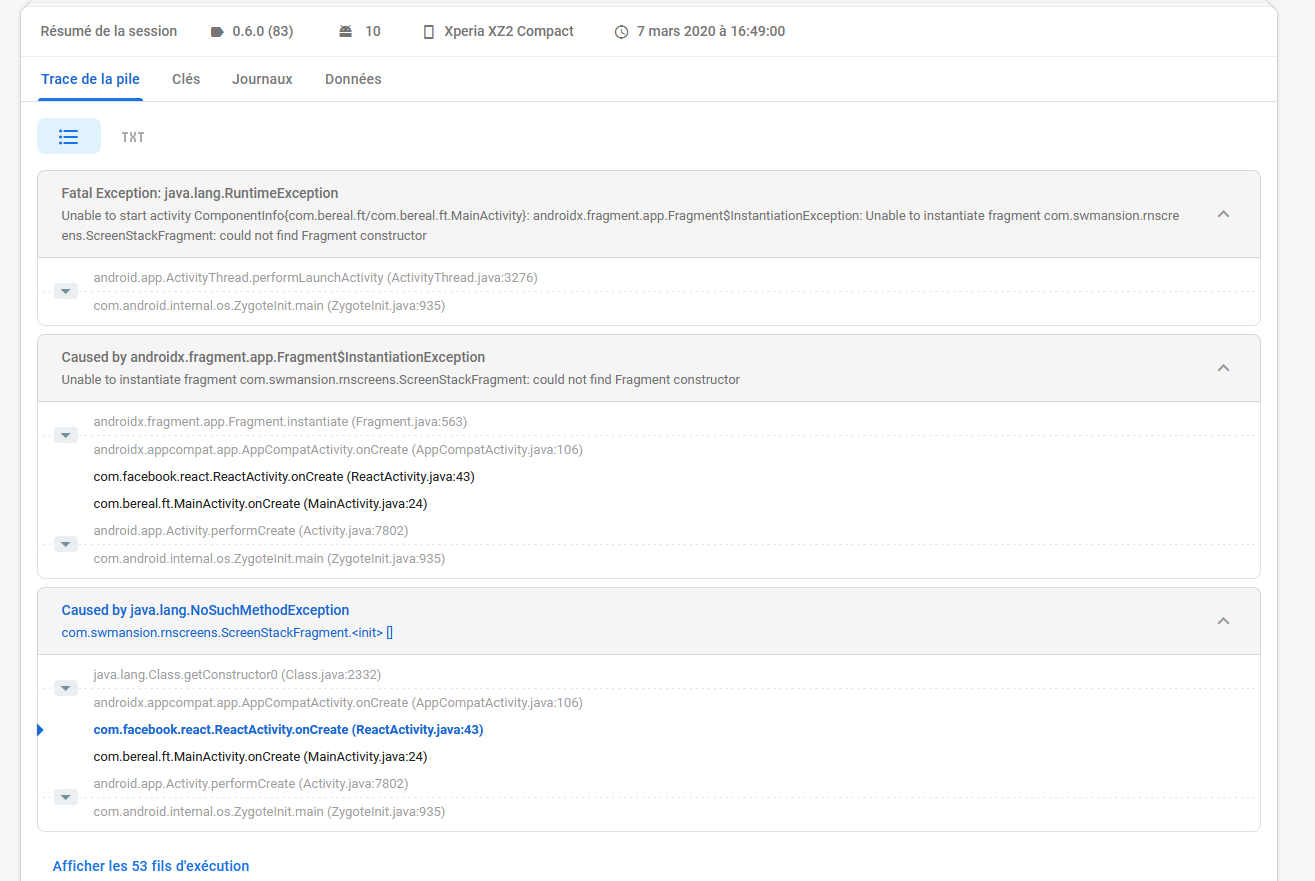
Task: Expand hidden frames after Class.getConstructor0 line
Action: (66, 688)
